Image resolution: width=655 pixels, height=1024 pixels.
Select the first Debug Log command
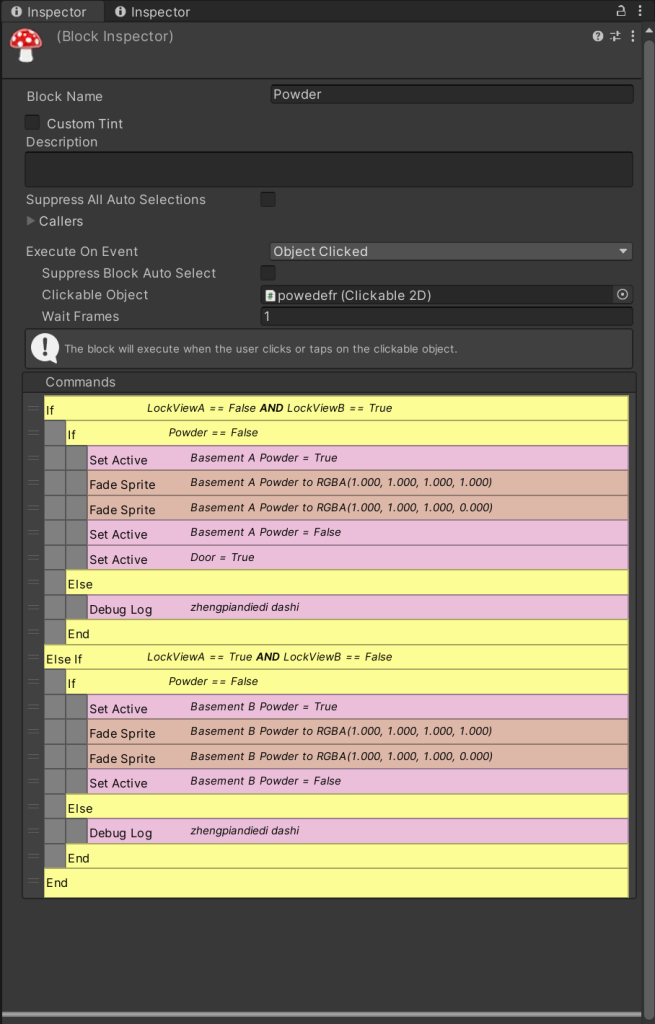tap(358, 607)
